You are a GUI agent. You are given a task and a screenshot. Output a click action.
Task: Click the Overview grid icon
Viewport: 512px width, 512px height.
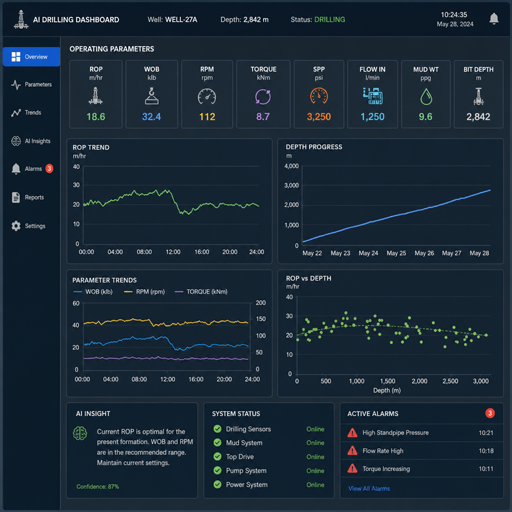coord(16,57)
